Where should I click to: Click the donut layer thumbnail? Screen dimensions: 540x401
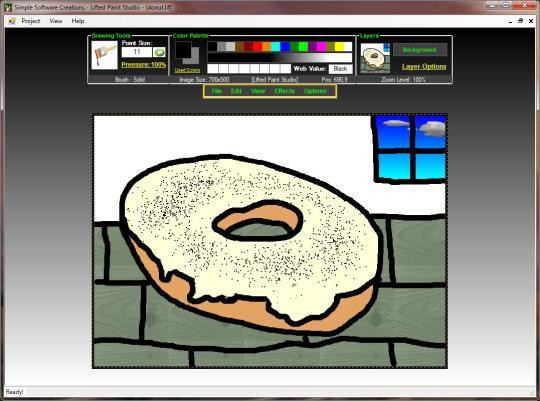point(375,58)
